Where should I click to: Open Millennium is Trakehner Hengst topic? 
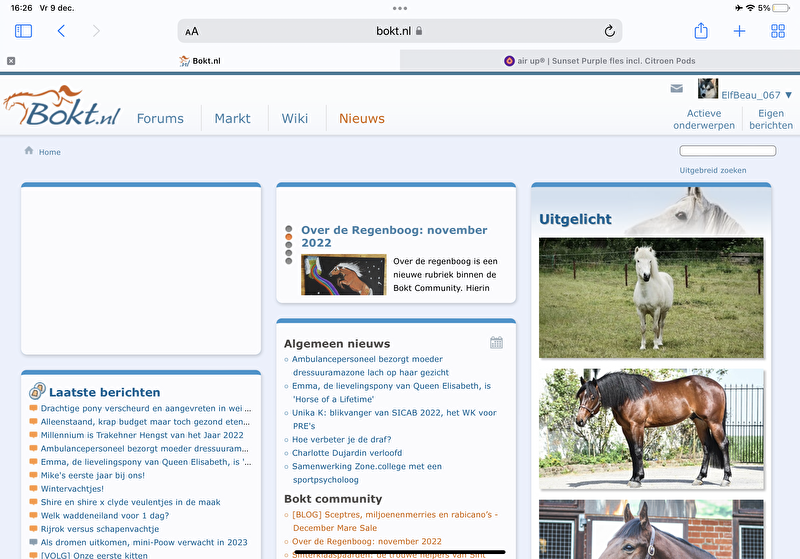pyautogui.click(x=142, y=435)
